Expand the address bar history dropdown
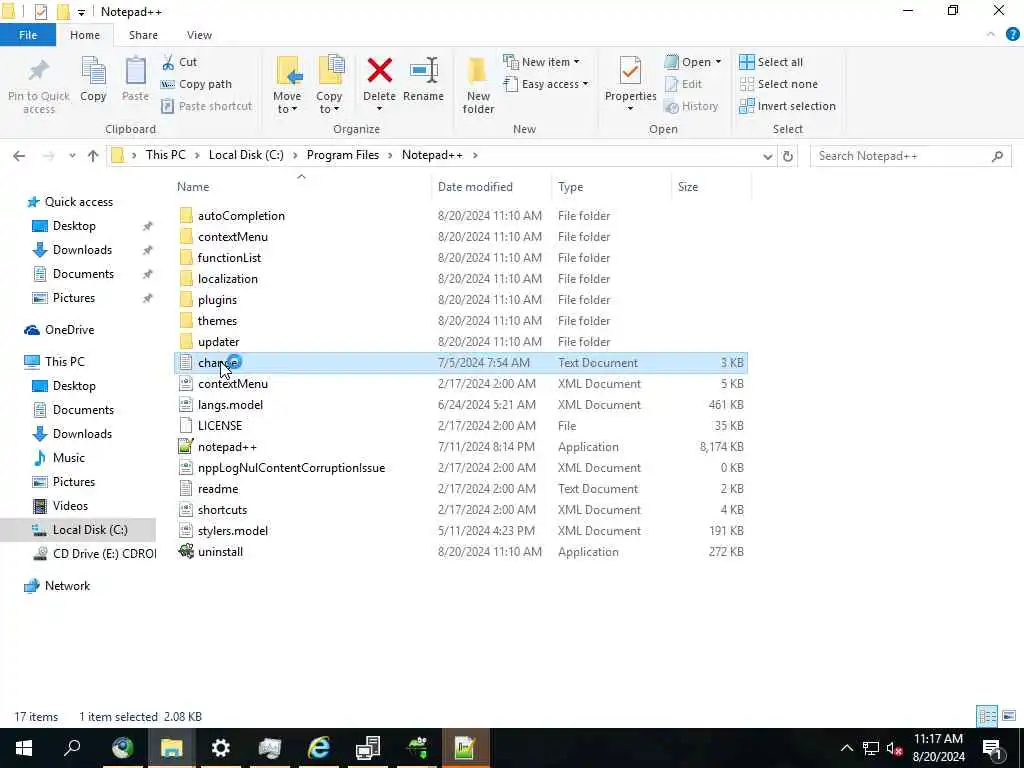Screen dimensions: 1024x768 (768, 157)
